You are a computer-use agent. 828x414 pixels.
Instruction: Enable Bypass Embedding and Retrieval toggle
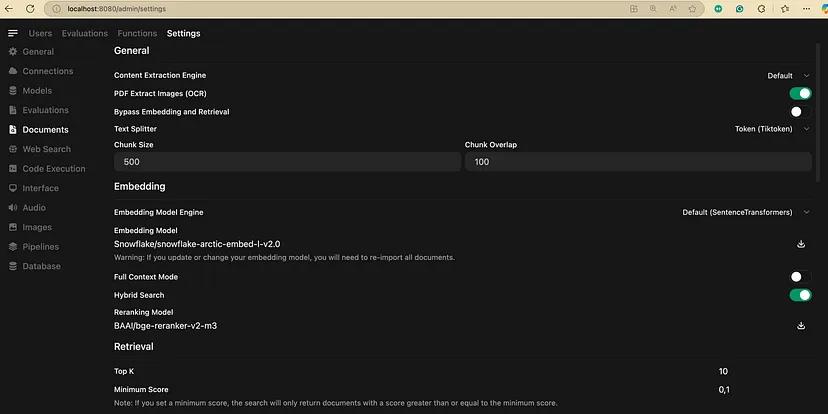click(x=801, y=112)
